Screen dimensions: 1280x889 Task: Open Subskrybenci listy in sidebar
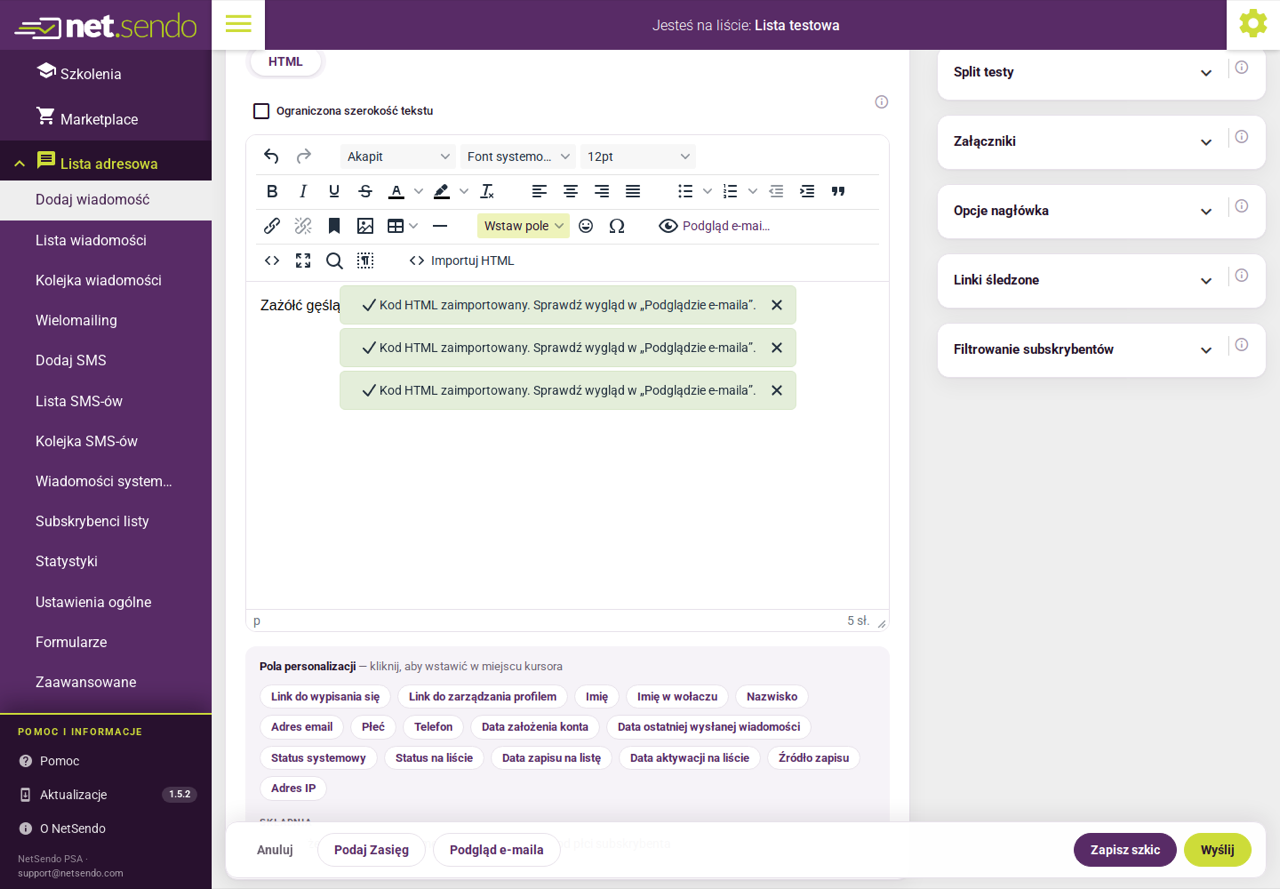click(x=92, y=521)
